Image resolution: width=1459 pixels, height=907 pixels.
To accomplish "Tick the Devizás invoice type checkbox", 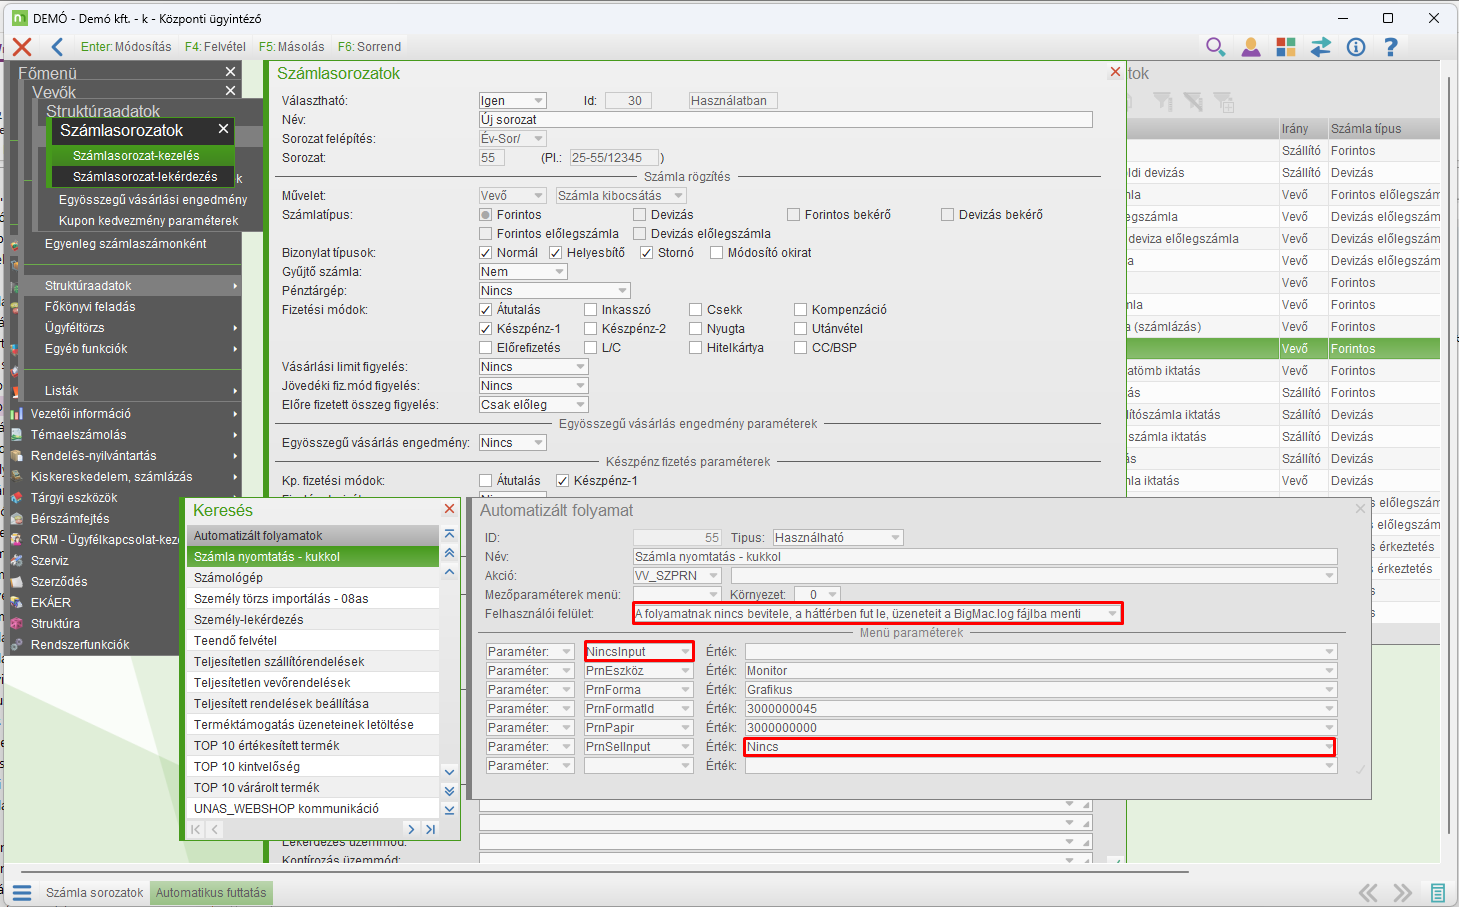I will [640, 215].
